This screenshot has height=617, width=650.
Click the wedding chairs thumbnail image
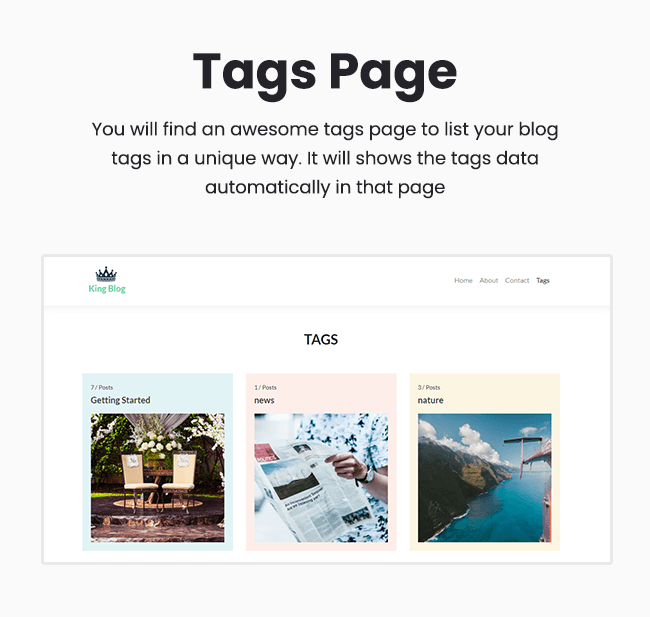(158, 478)
